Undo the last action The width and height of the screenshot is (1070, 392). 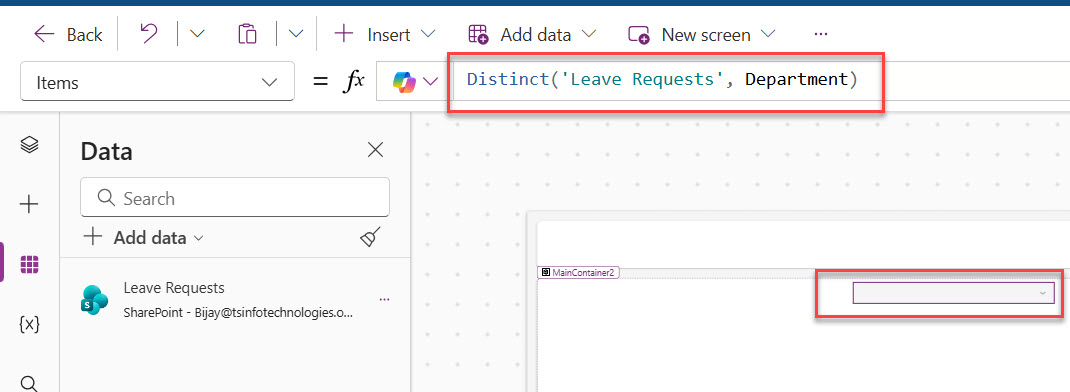pyautogui.click(x=148, y=34)
